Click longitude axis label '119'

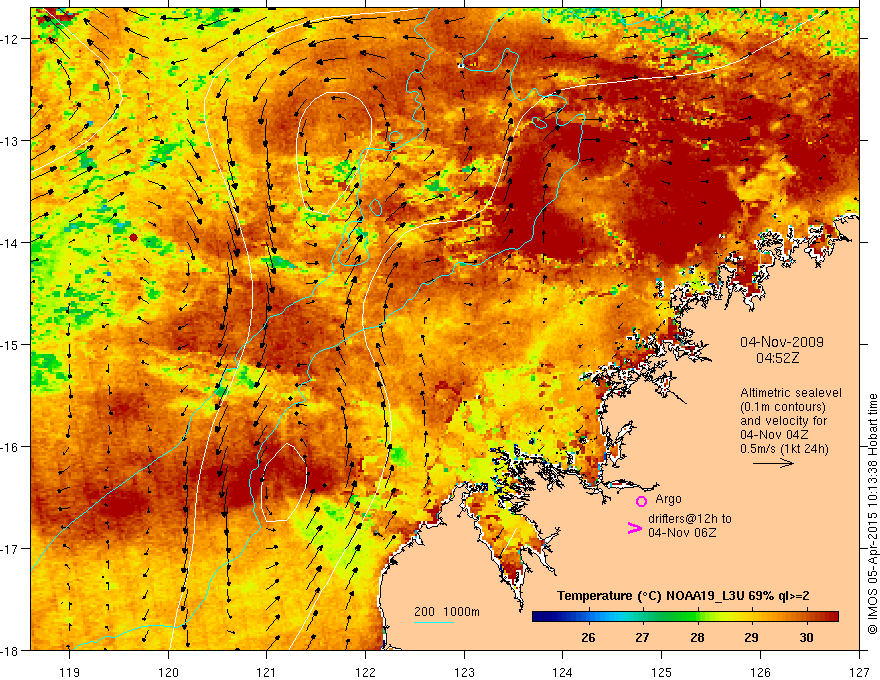point(70,672)
